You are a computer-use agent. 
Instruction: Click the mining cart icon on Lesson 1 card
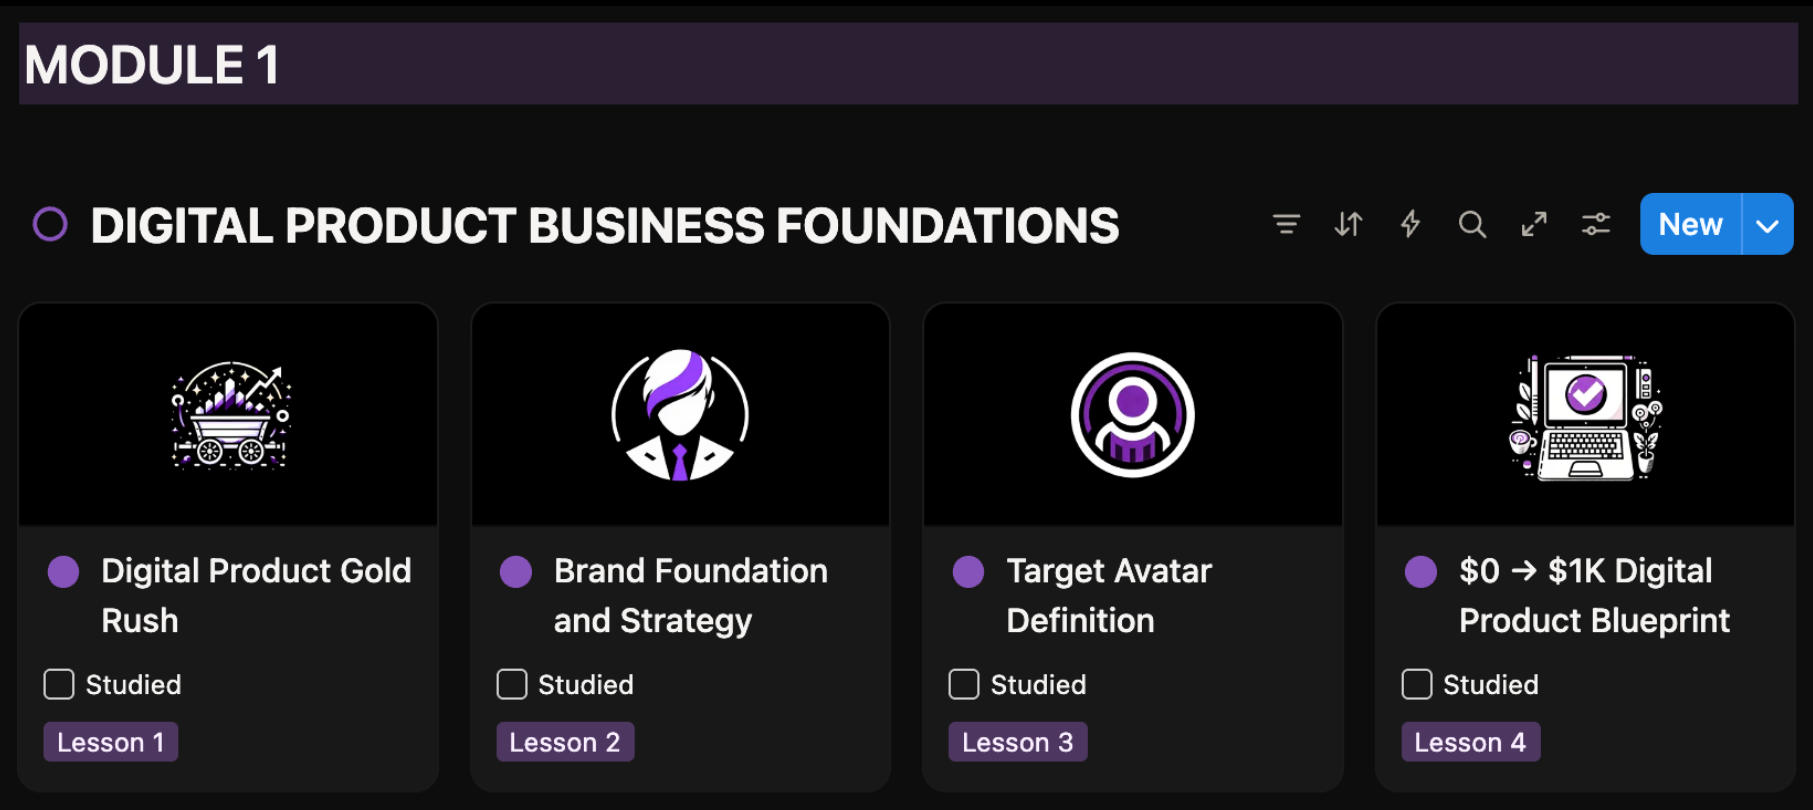click(230, 415)
